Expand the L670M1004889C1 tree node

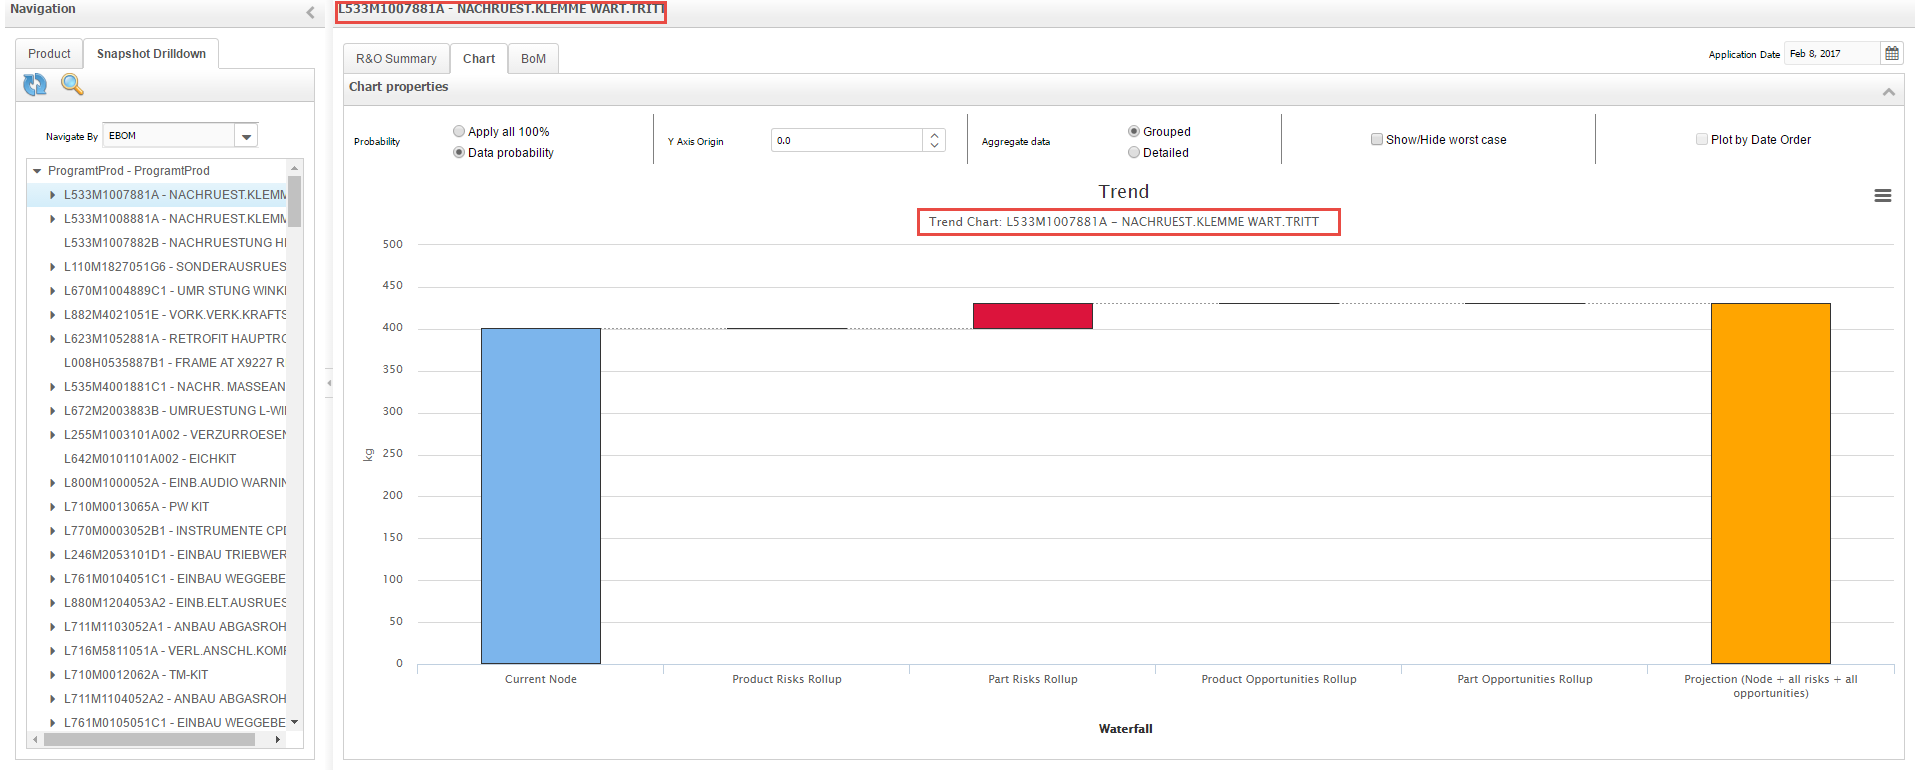52,291
